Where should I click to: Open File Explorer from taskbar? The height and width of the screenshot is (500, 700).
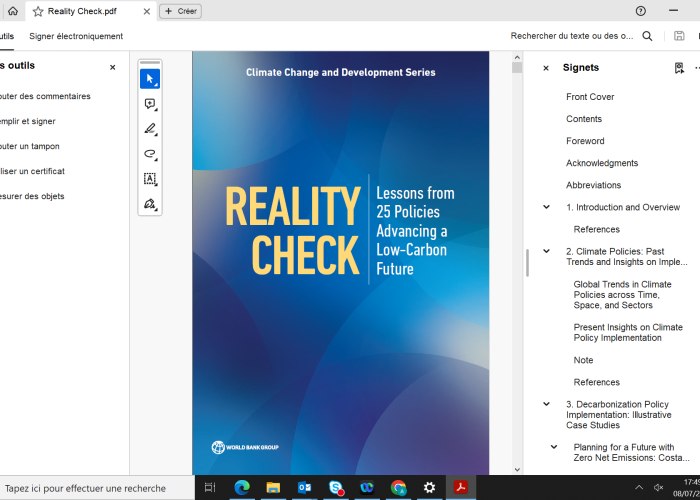click(x=273, y=488)
